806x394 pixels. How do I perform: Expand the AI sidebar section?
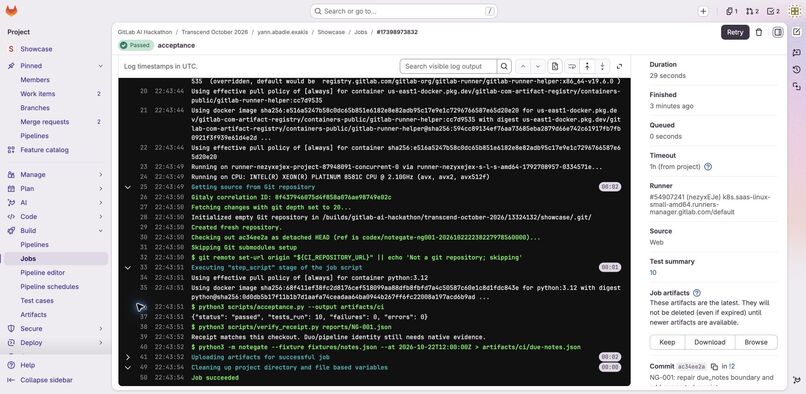(x=101, y=203)
